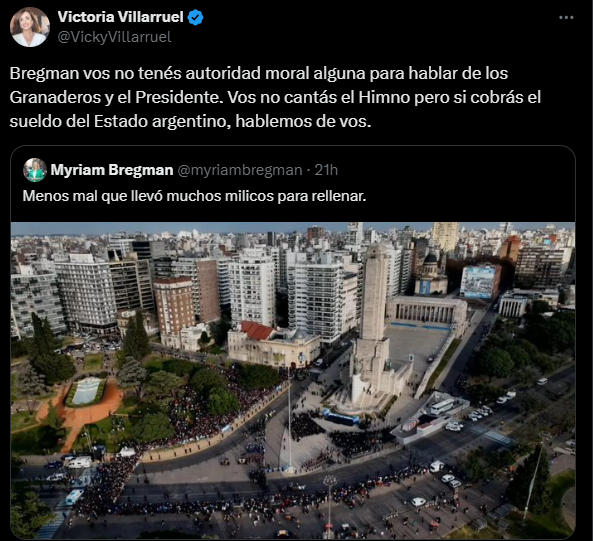Click the Myriam Bregman name in quoted tweet

coord(112,170)
